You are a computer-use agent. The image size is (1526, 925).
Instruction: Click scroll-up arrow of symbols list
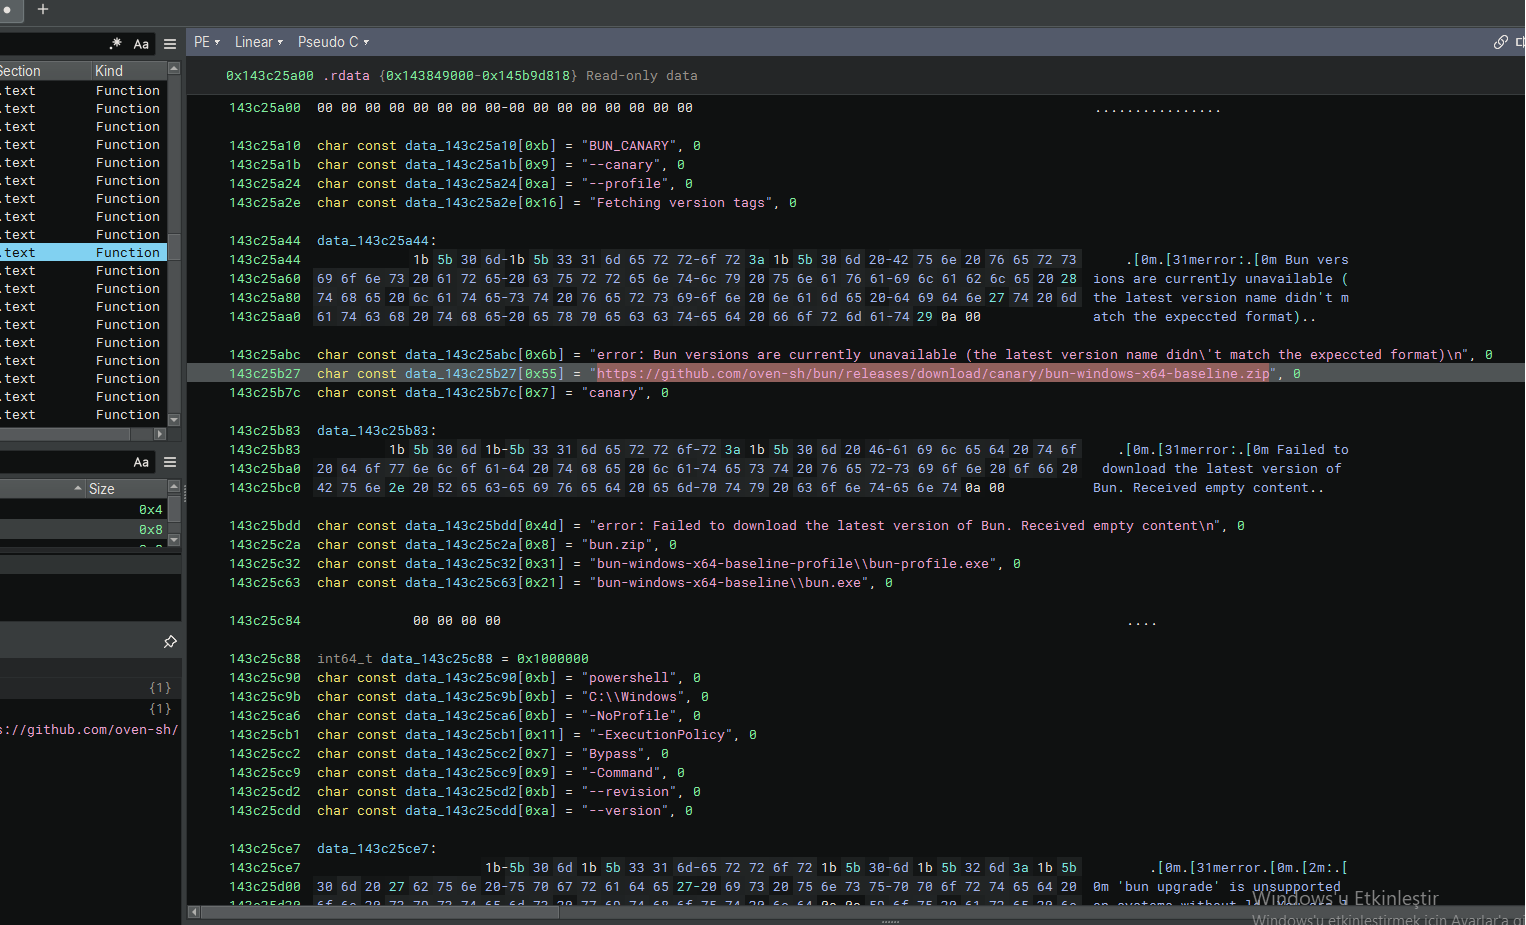pyautogui.click(x=174, y=68)
